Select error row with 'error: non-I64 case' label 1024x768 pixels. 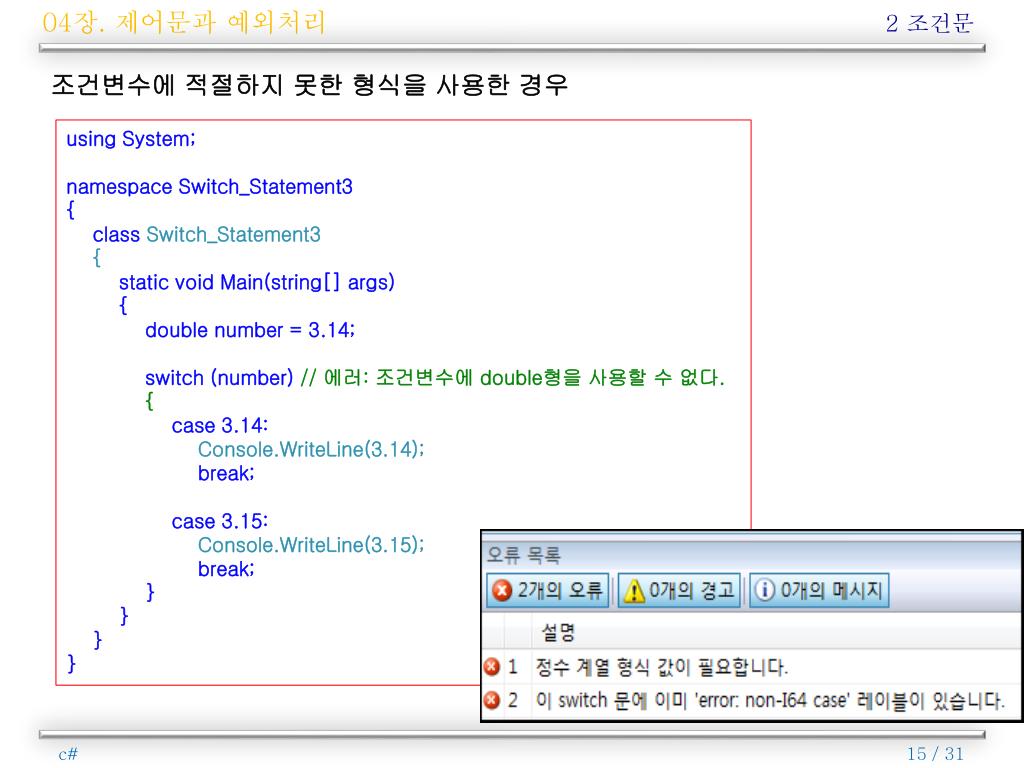(752, 700)
